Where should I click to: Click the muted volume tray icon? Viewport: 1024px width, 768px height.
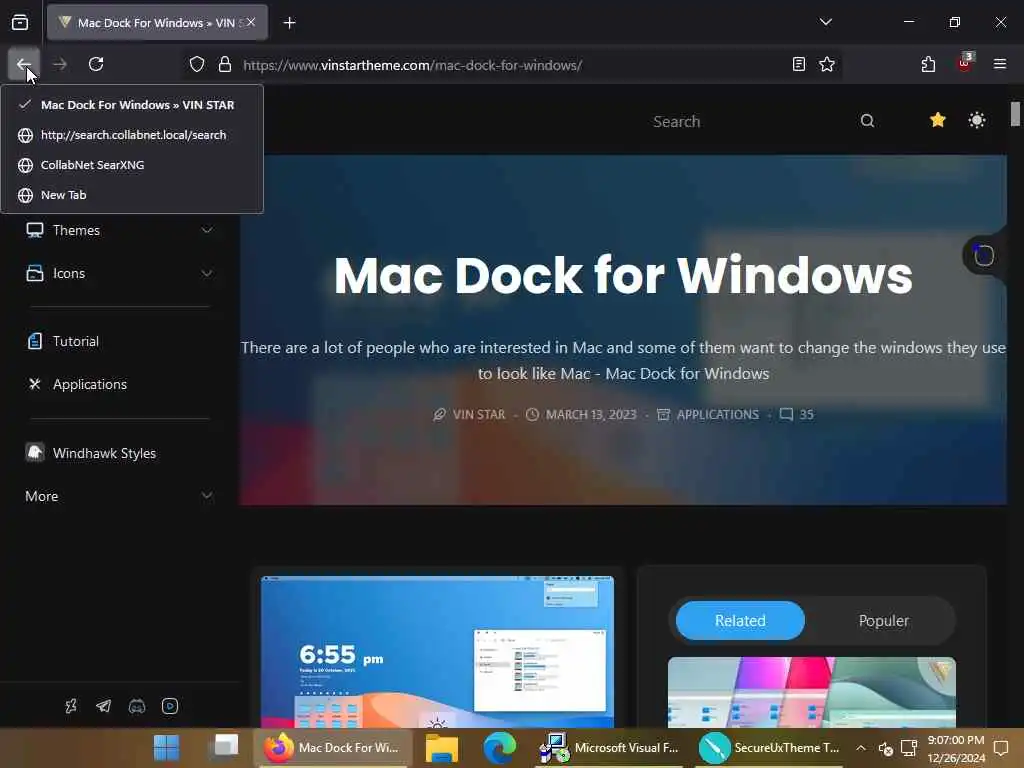[x=886, y=748]
